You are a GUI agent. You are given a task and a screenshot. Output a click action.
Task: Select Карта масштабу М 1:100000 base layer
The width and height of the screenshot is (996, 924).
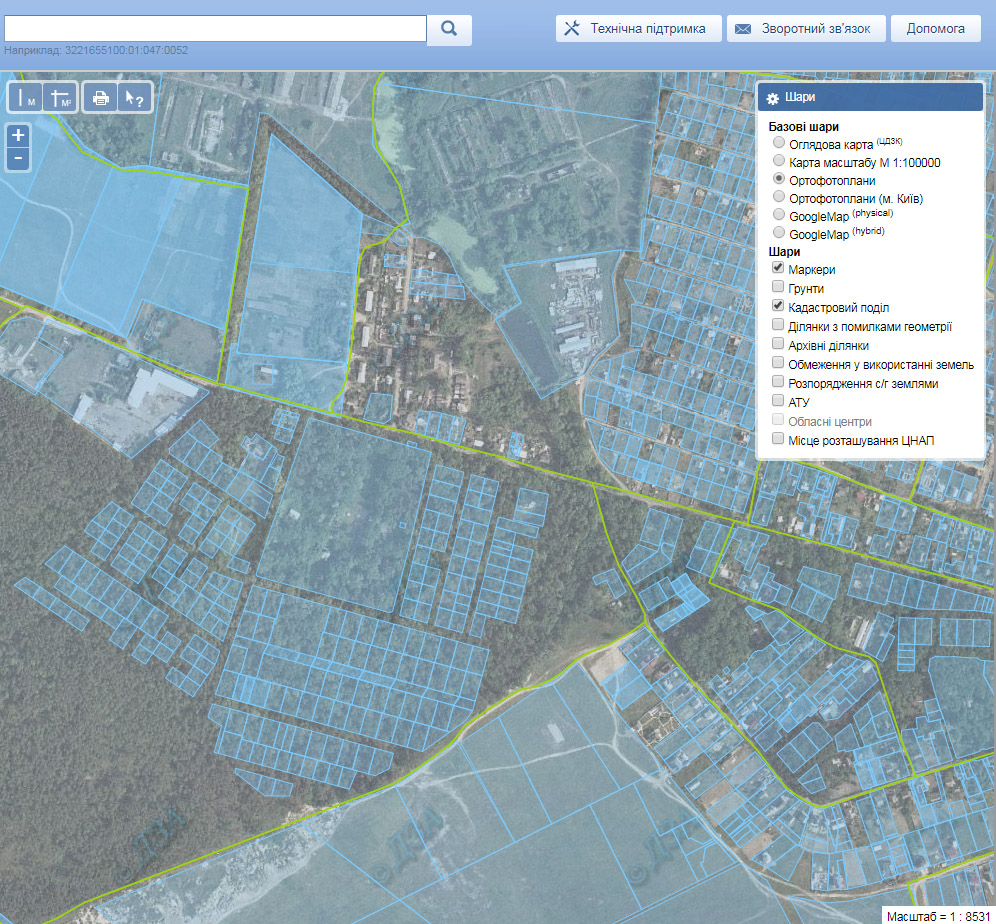click(779, 160)
